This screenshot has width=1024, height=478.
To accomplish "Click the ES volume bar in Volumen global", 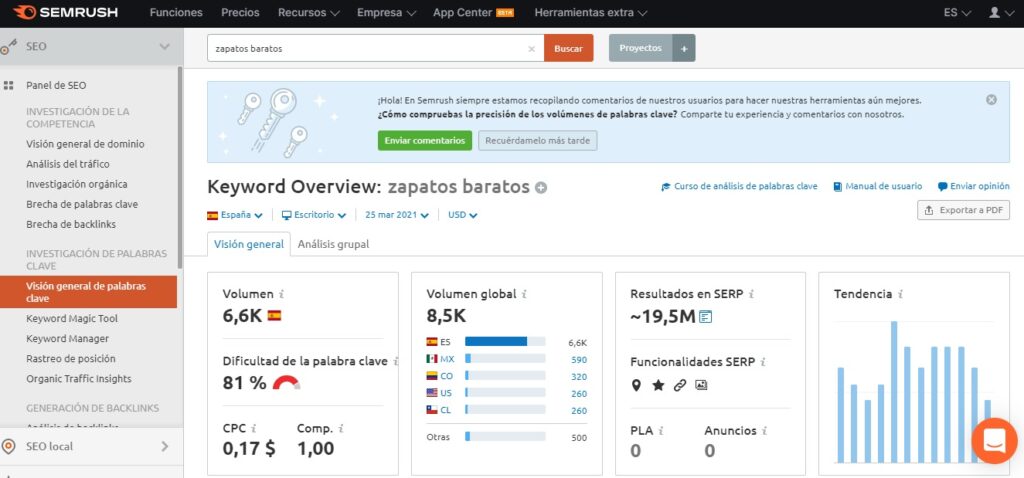I will click(505, 342).
